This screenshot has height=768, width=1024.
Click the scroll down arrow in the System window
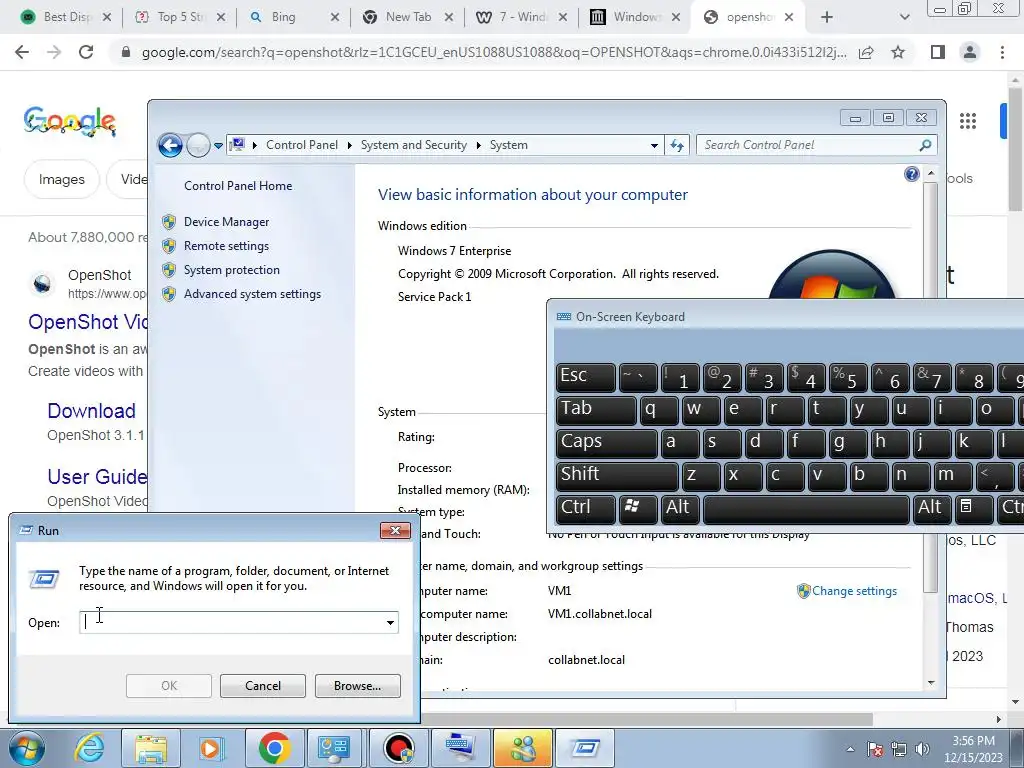point(931,682)
